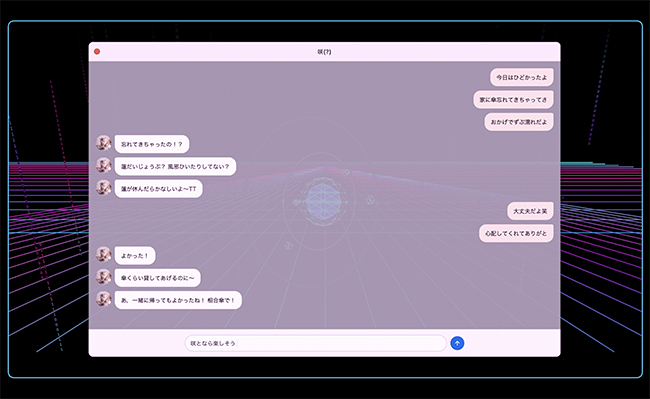Image resolution: width=650 pixels, height=399 pixels.
Task: Click avatar beside 蓮だいじょうぶ? message
Action: coord(104,166)
